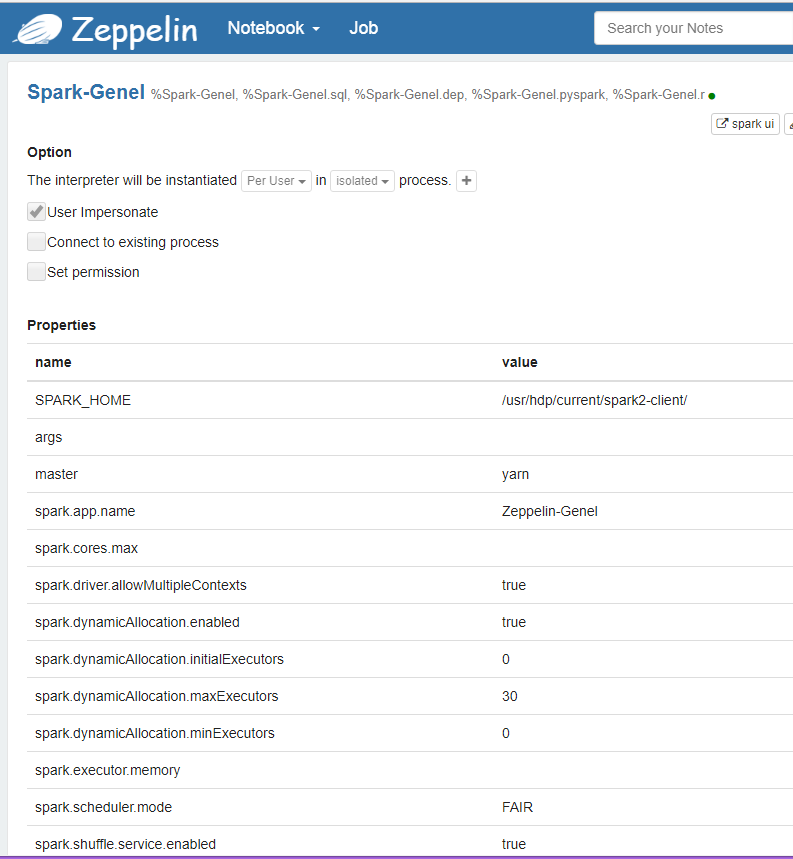Open the Notebook dropdown menu
793x859 pixels.
tap(273, 28)
